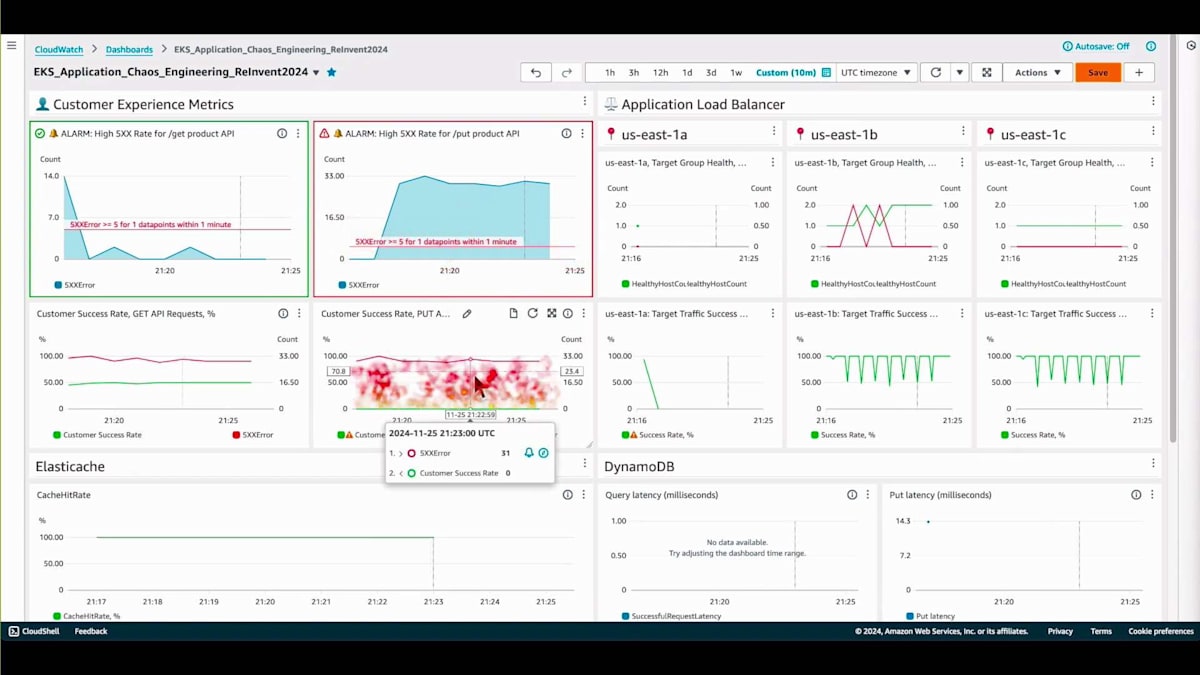Select the 1h time range
The height and width of the screenshot is (675, 1200).
tap(610, 72)
